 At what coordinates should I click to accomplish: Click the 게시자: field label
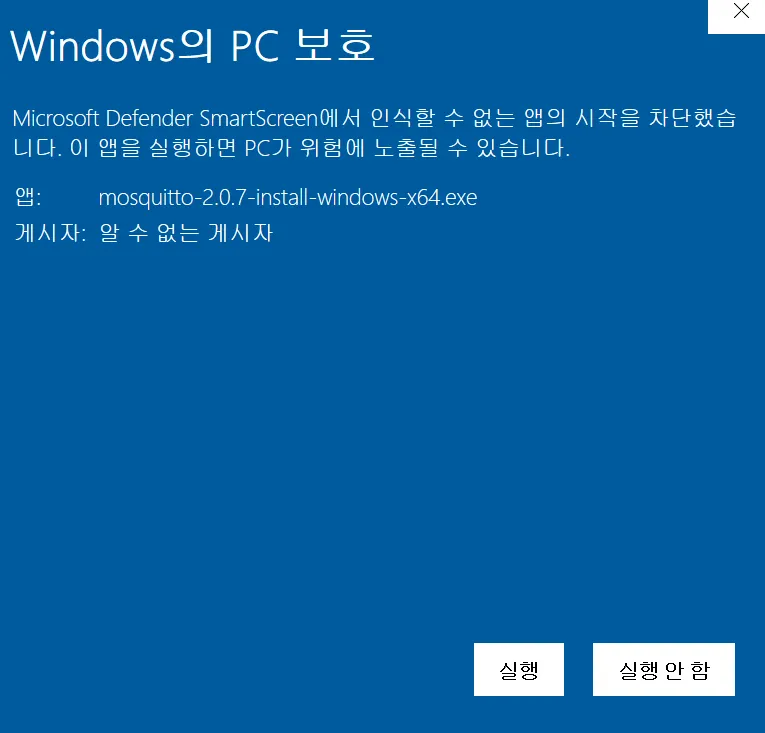tap(51, 233)
